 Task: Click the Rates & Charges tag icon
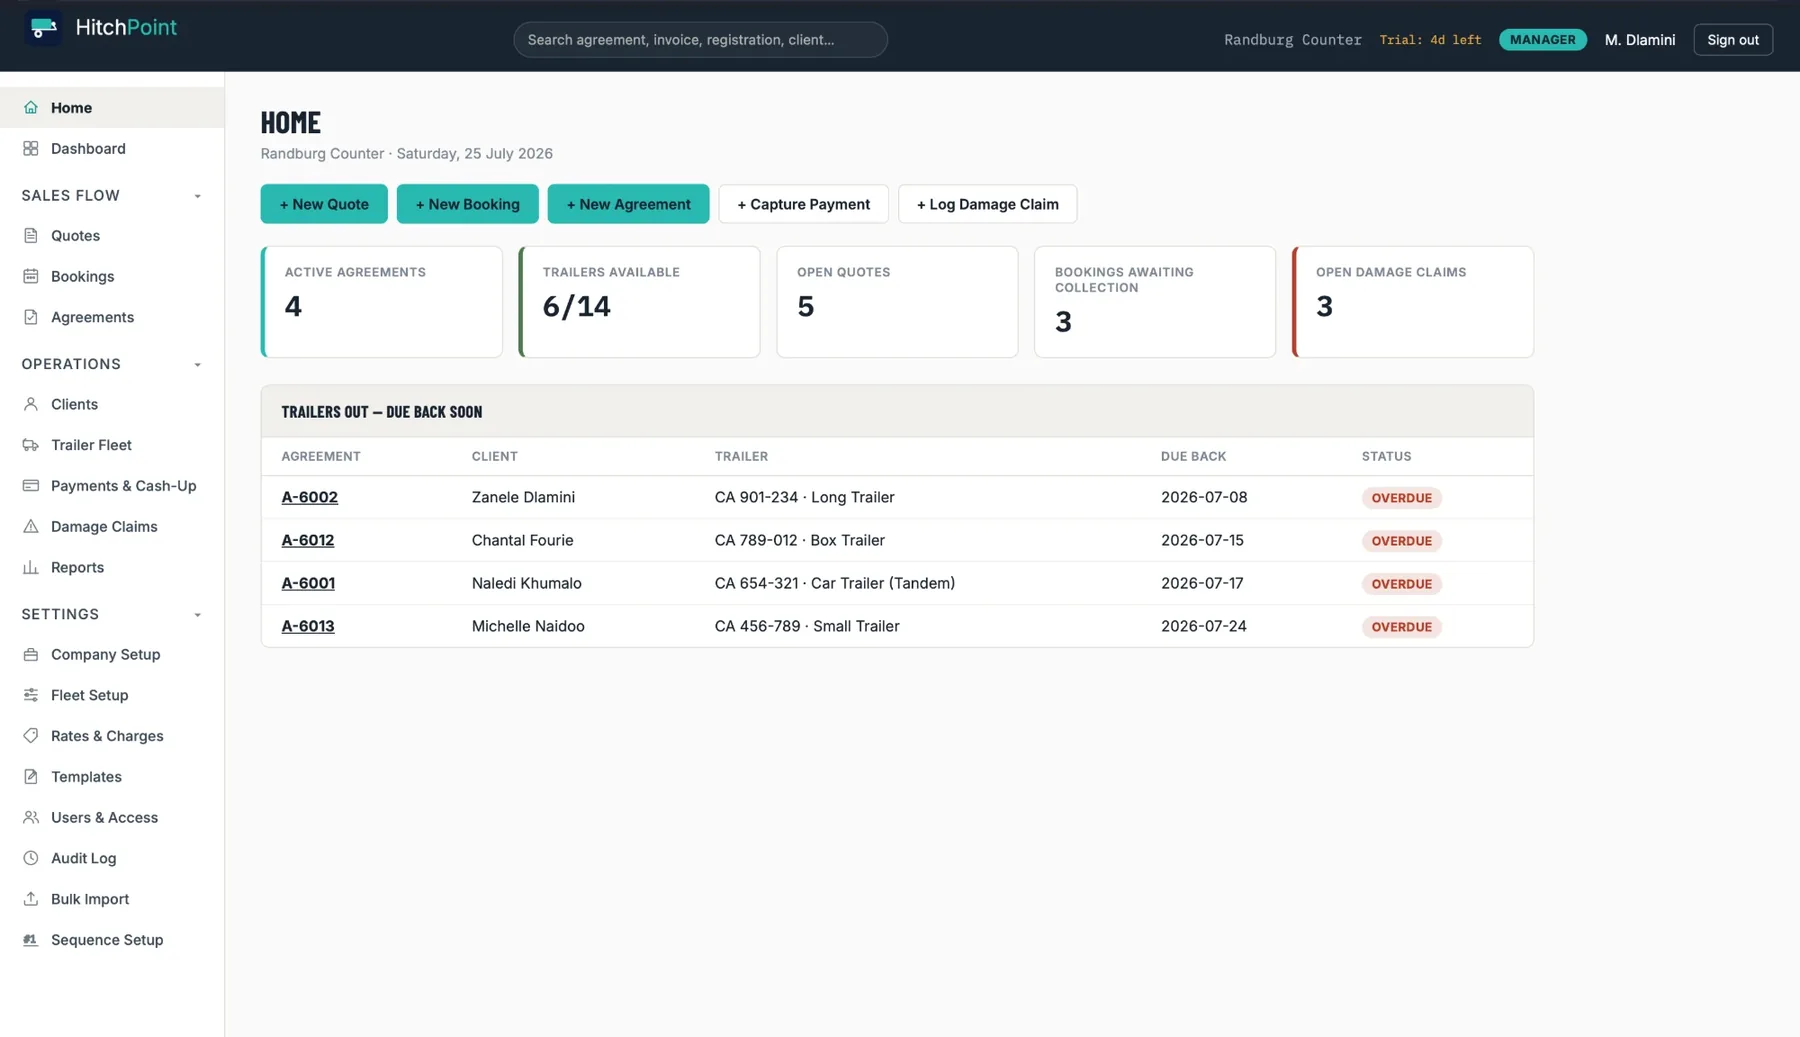pyautogui.click(x=31, y=736)
